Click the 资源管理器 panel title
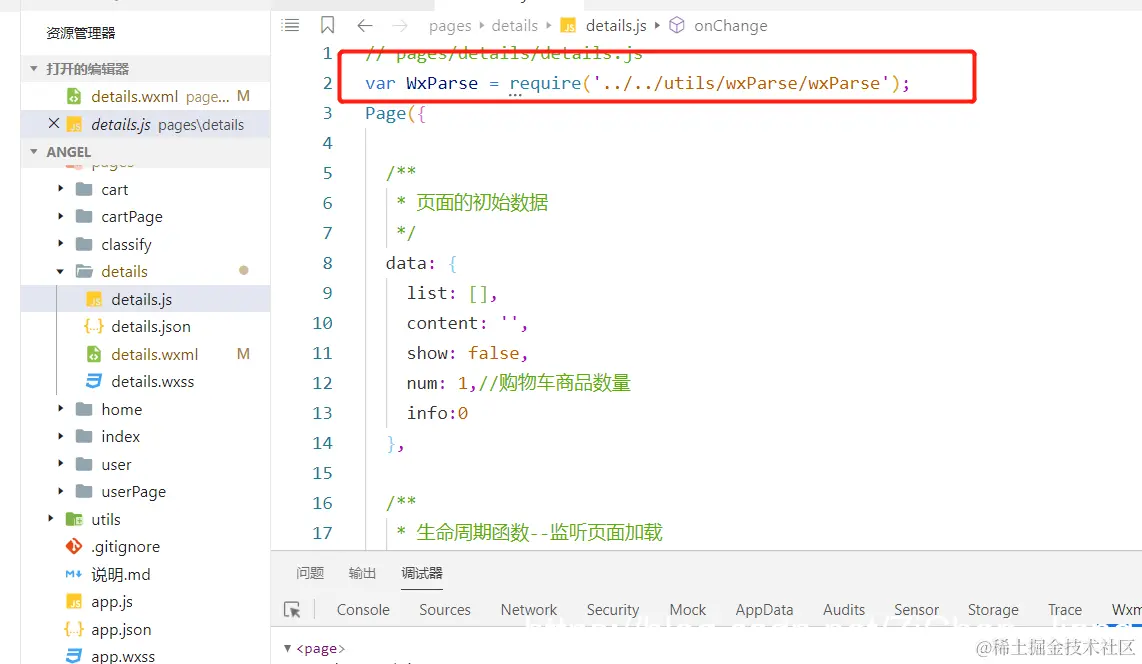Screen dimensions: 1142x664 click(80, 33)
